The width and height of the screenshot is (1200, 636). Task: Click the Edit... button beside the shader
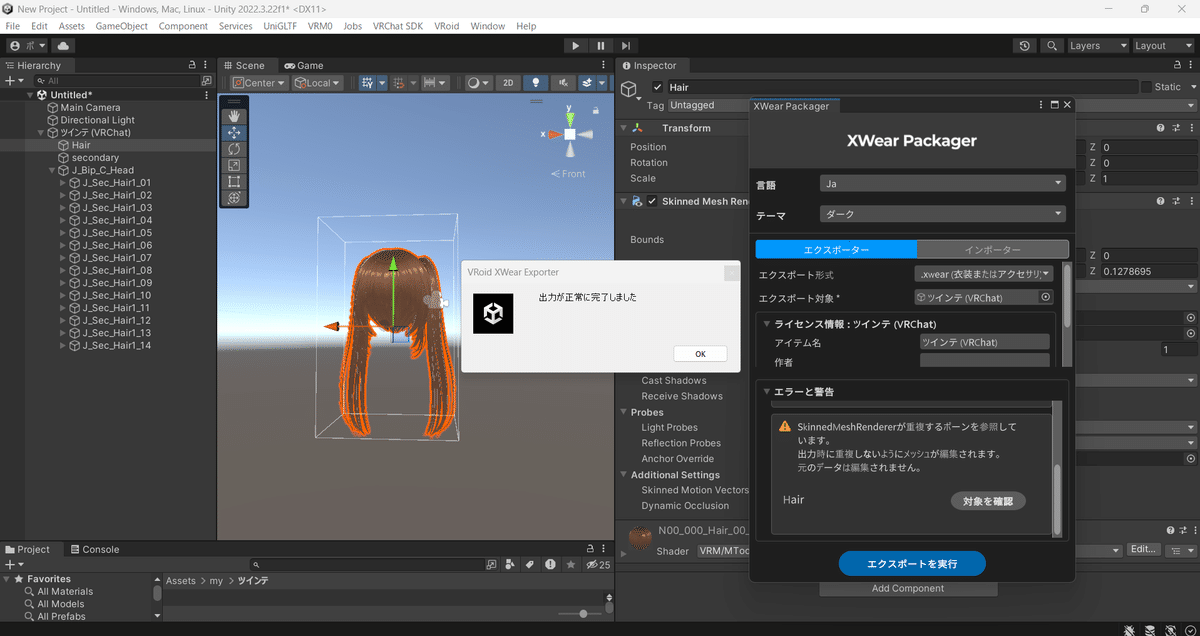coord(1143,550)
